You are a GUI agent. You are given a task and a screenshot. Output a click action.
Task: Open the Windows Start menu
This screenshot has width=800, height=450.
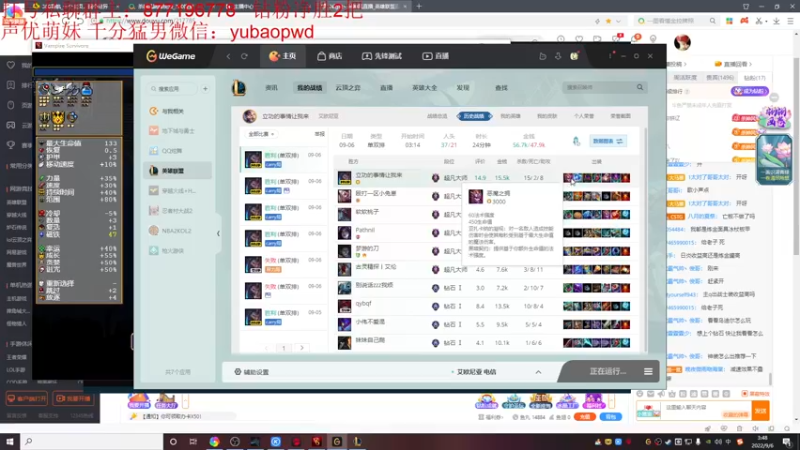(x=9, y=441)
